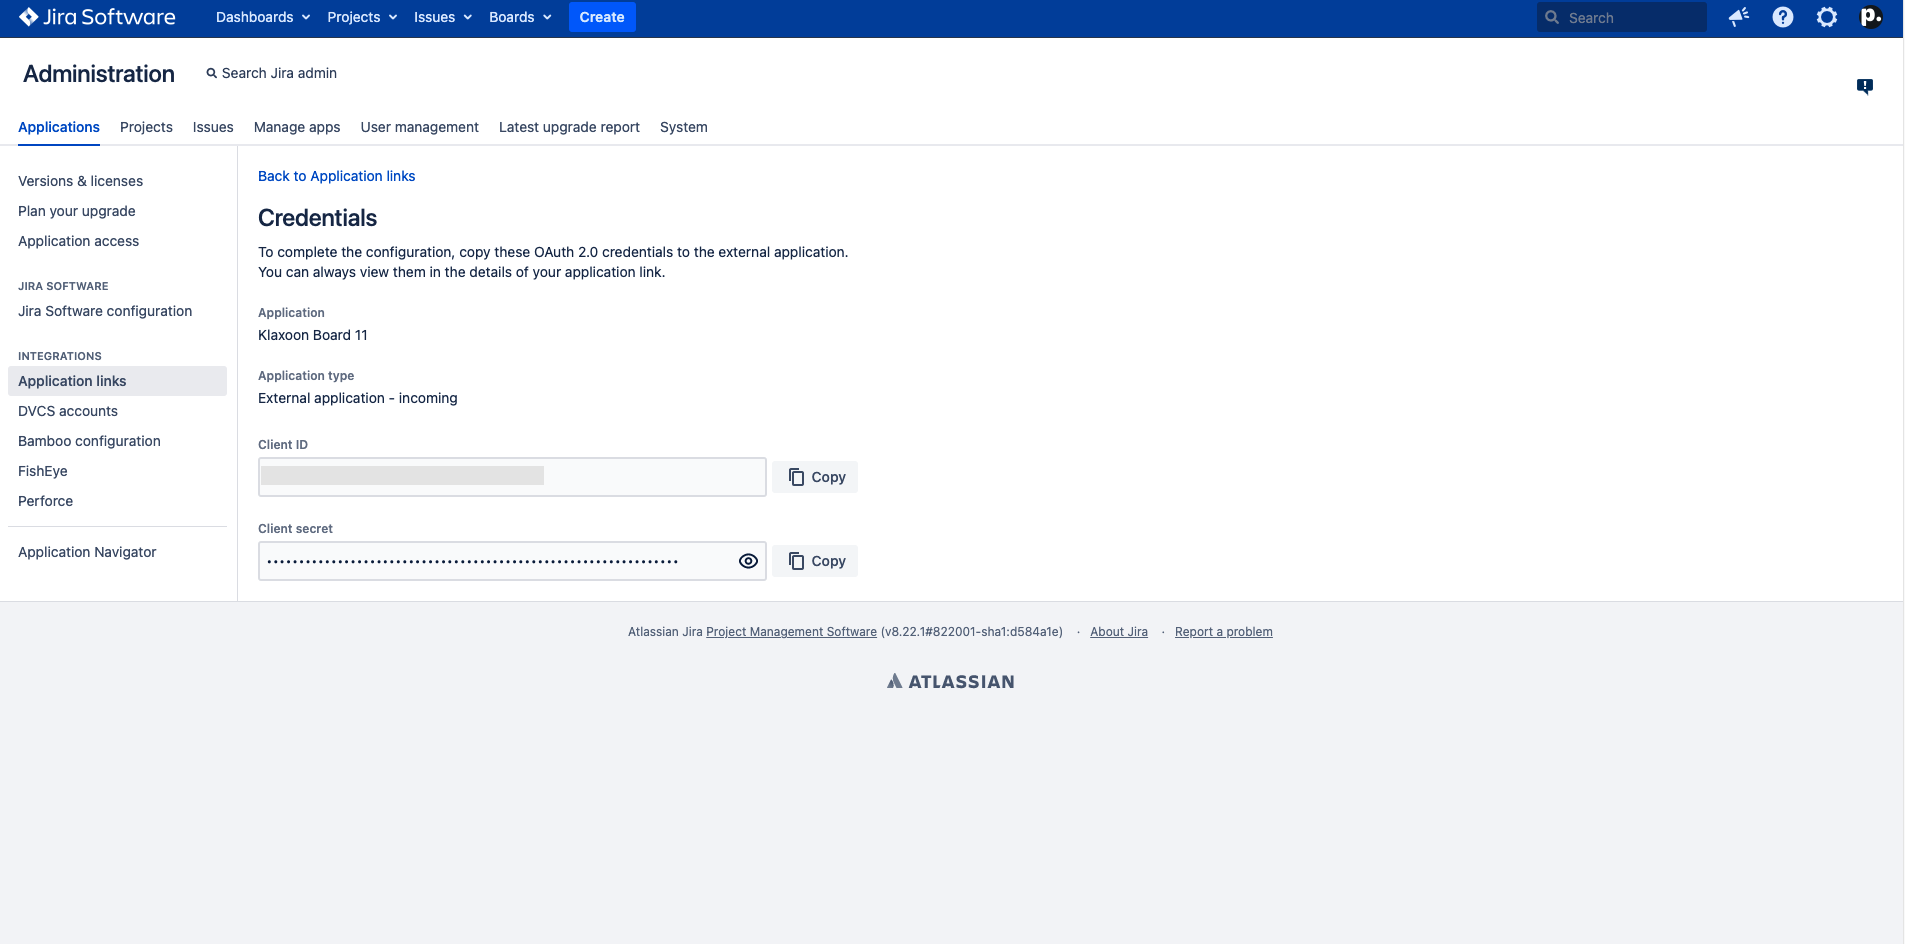Open the Jira Software home logo
Image resolution: width=1905 pixels, height=944 pixels.
pyautogui.click(x=95, y=17)
